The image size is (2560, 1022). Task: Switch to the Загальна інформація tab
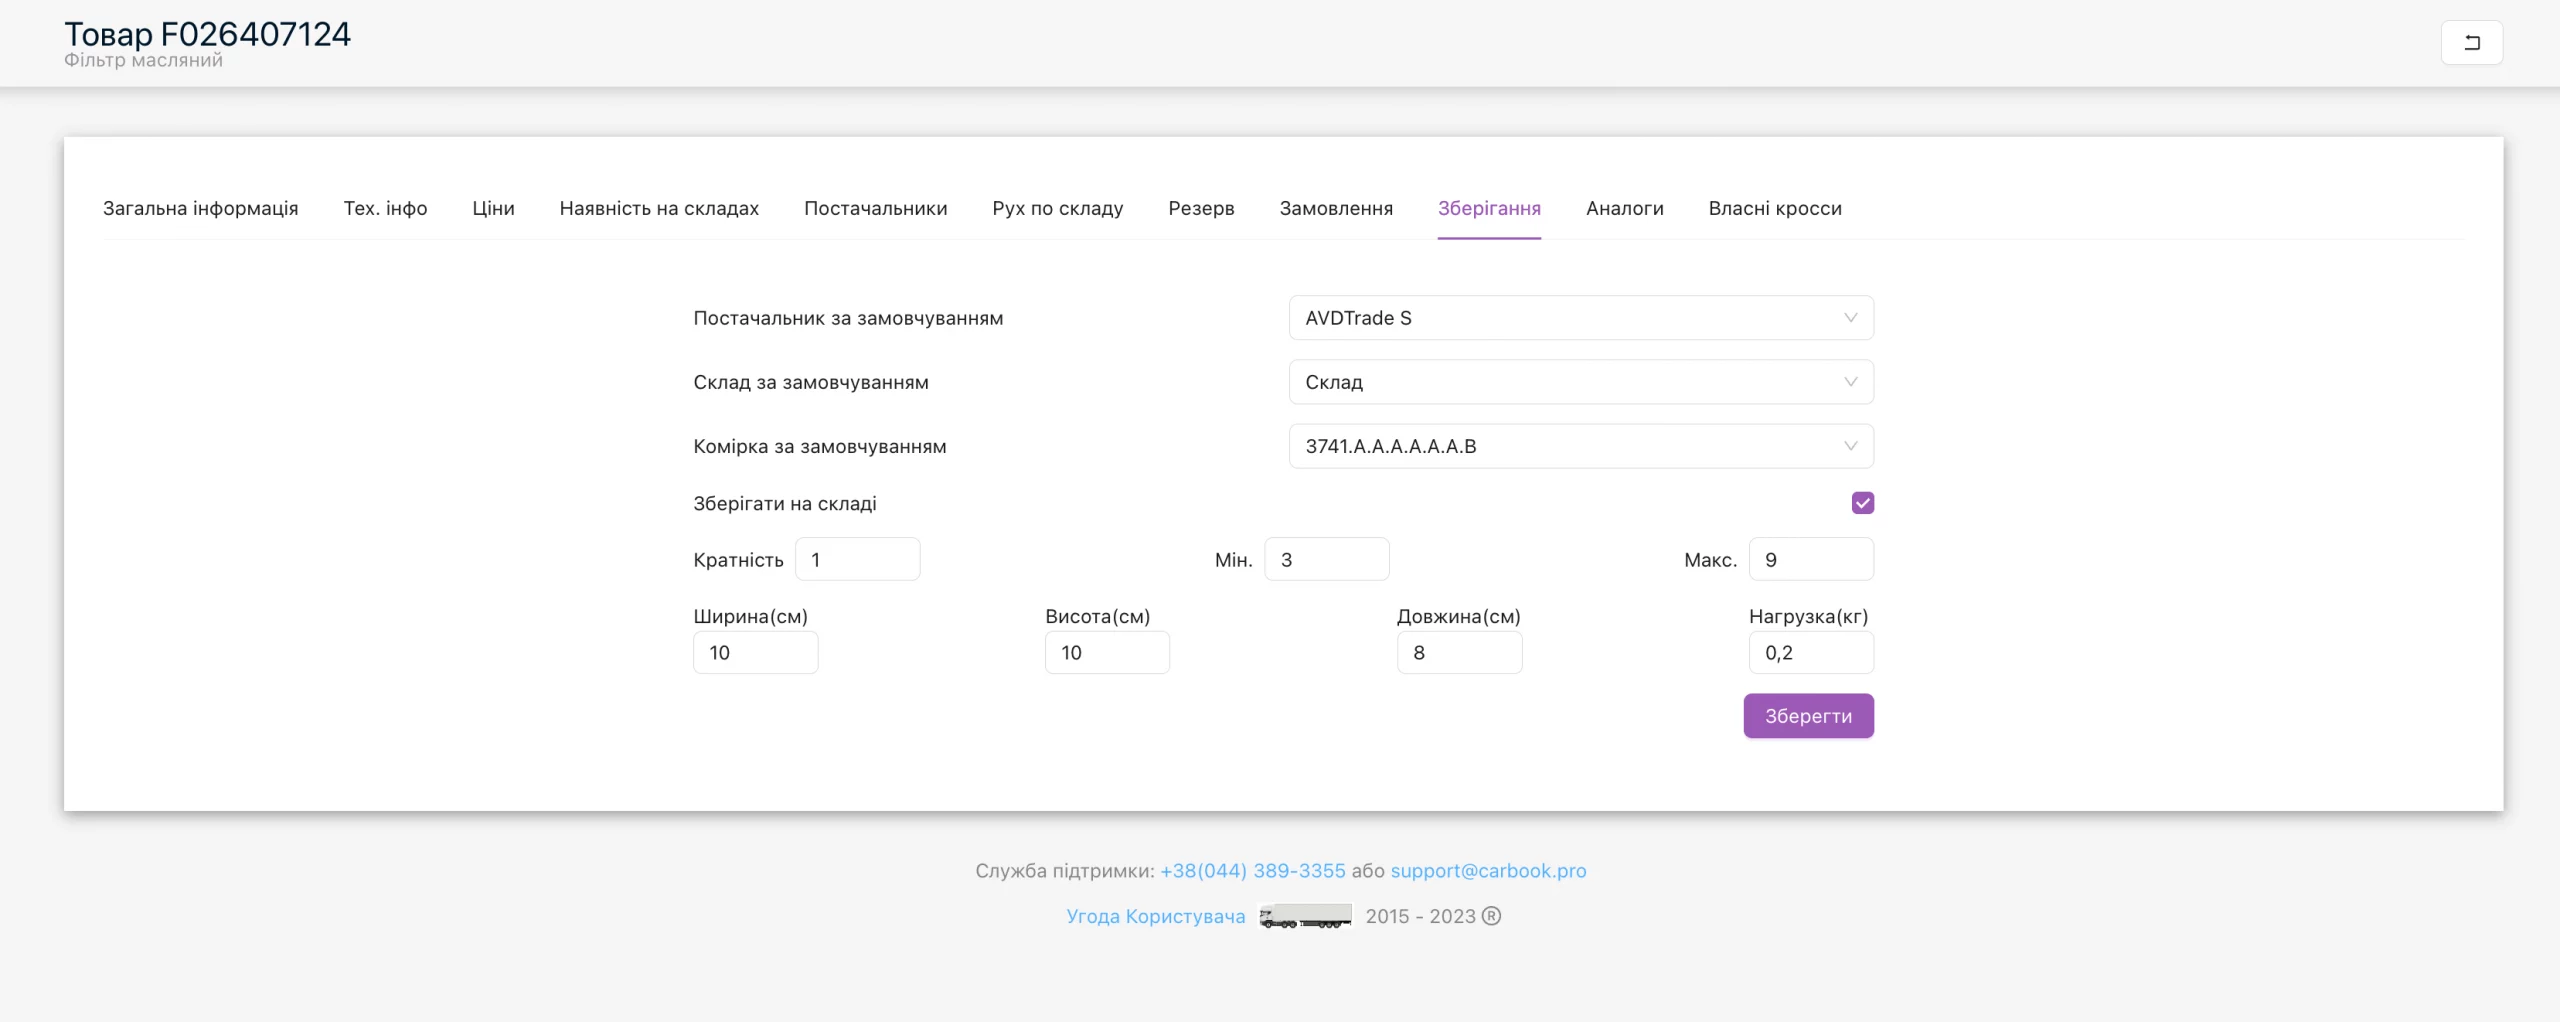[x=201, y=208]
